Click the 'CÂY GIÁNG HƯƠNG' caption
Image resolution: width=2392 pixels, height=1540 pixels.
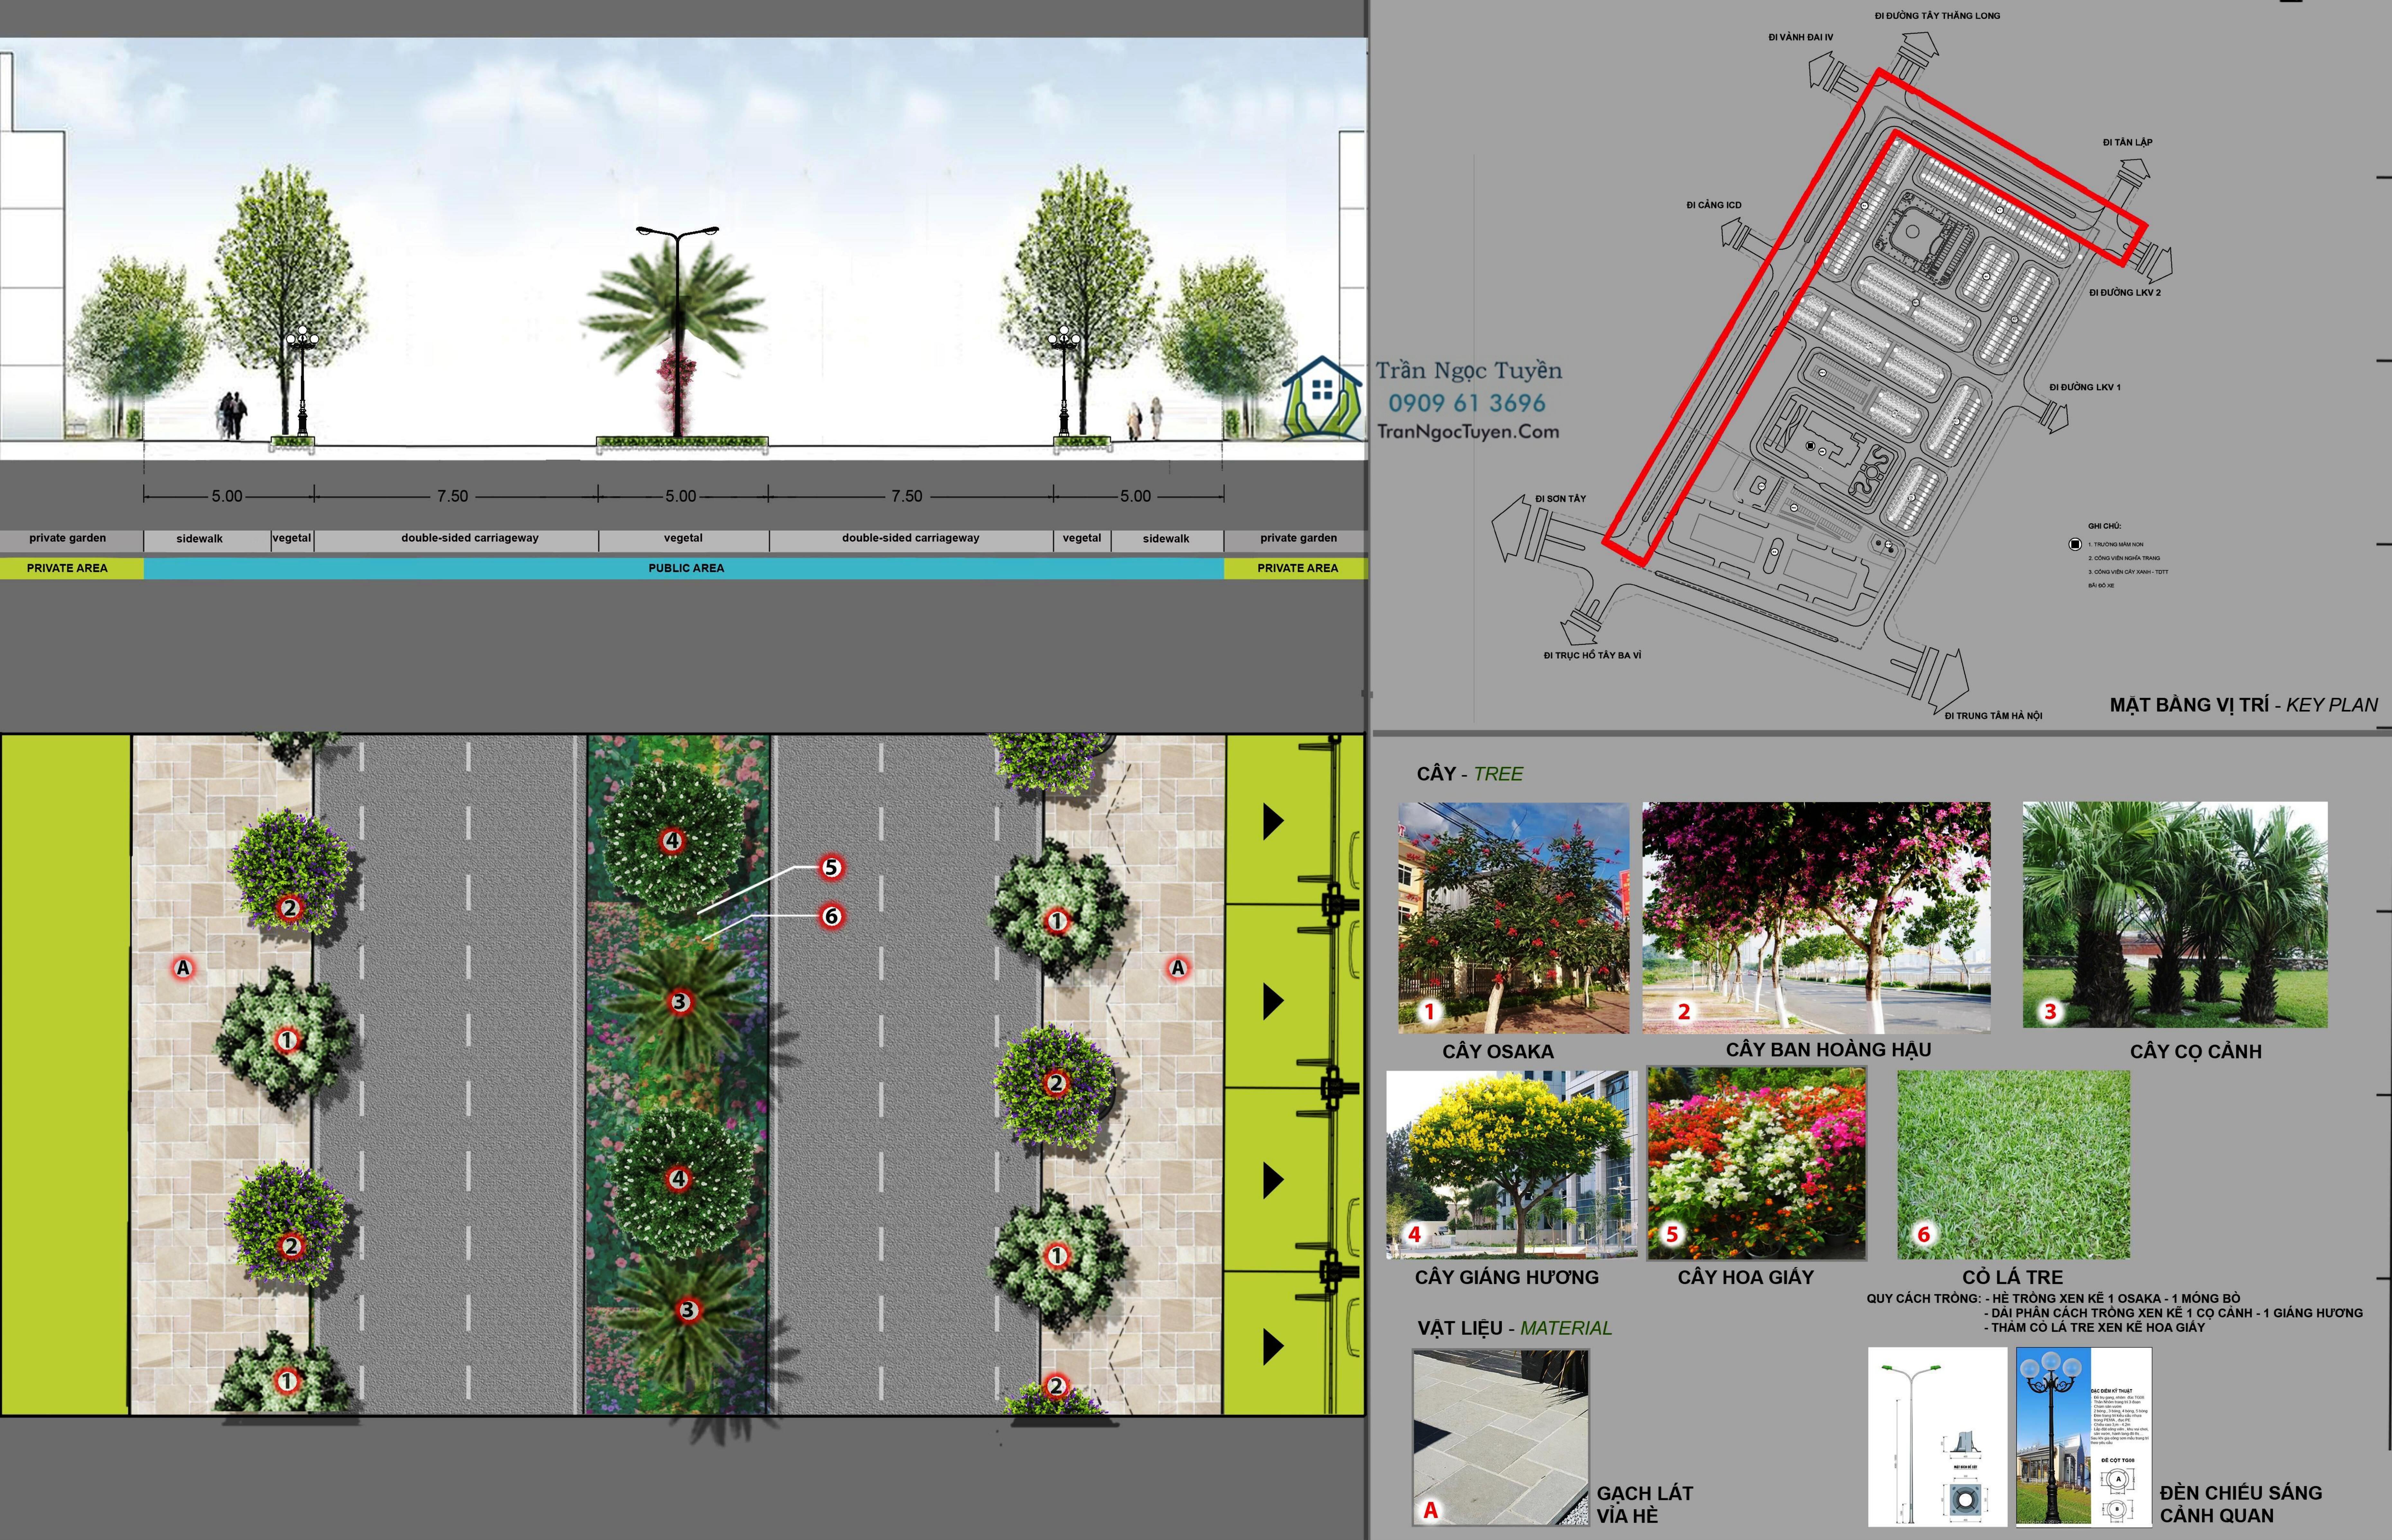(x=1507, y=1278)
